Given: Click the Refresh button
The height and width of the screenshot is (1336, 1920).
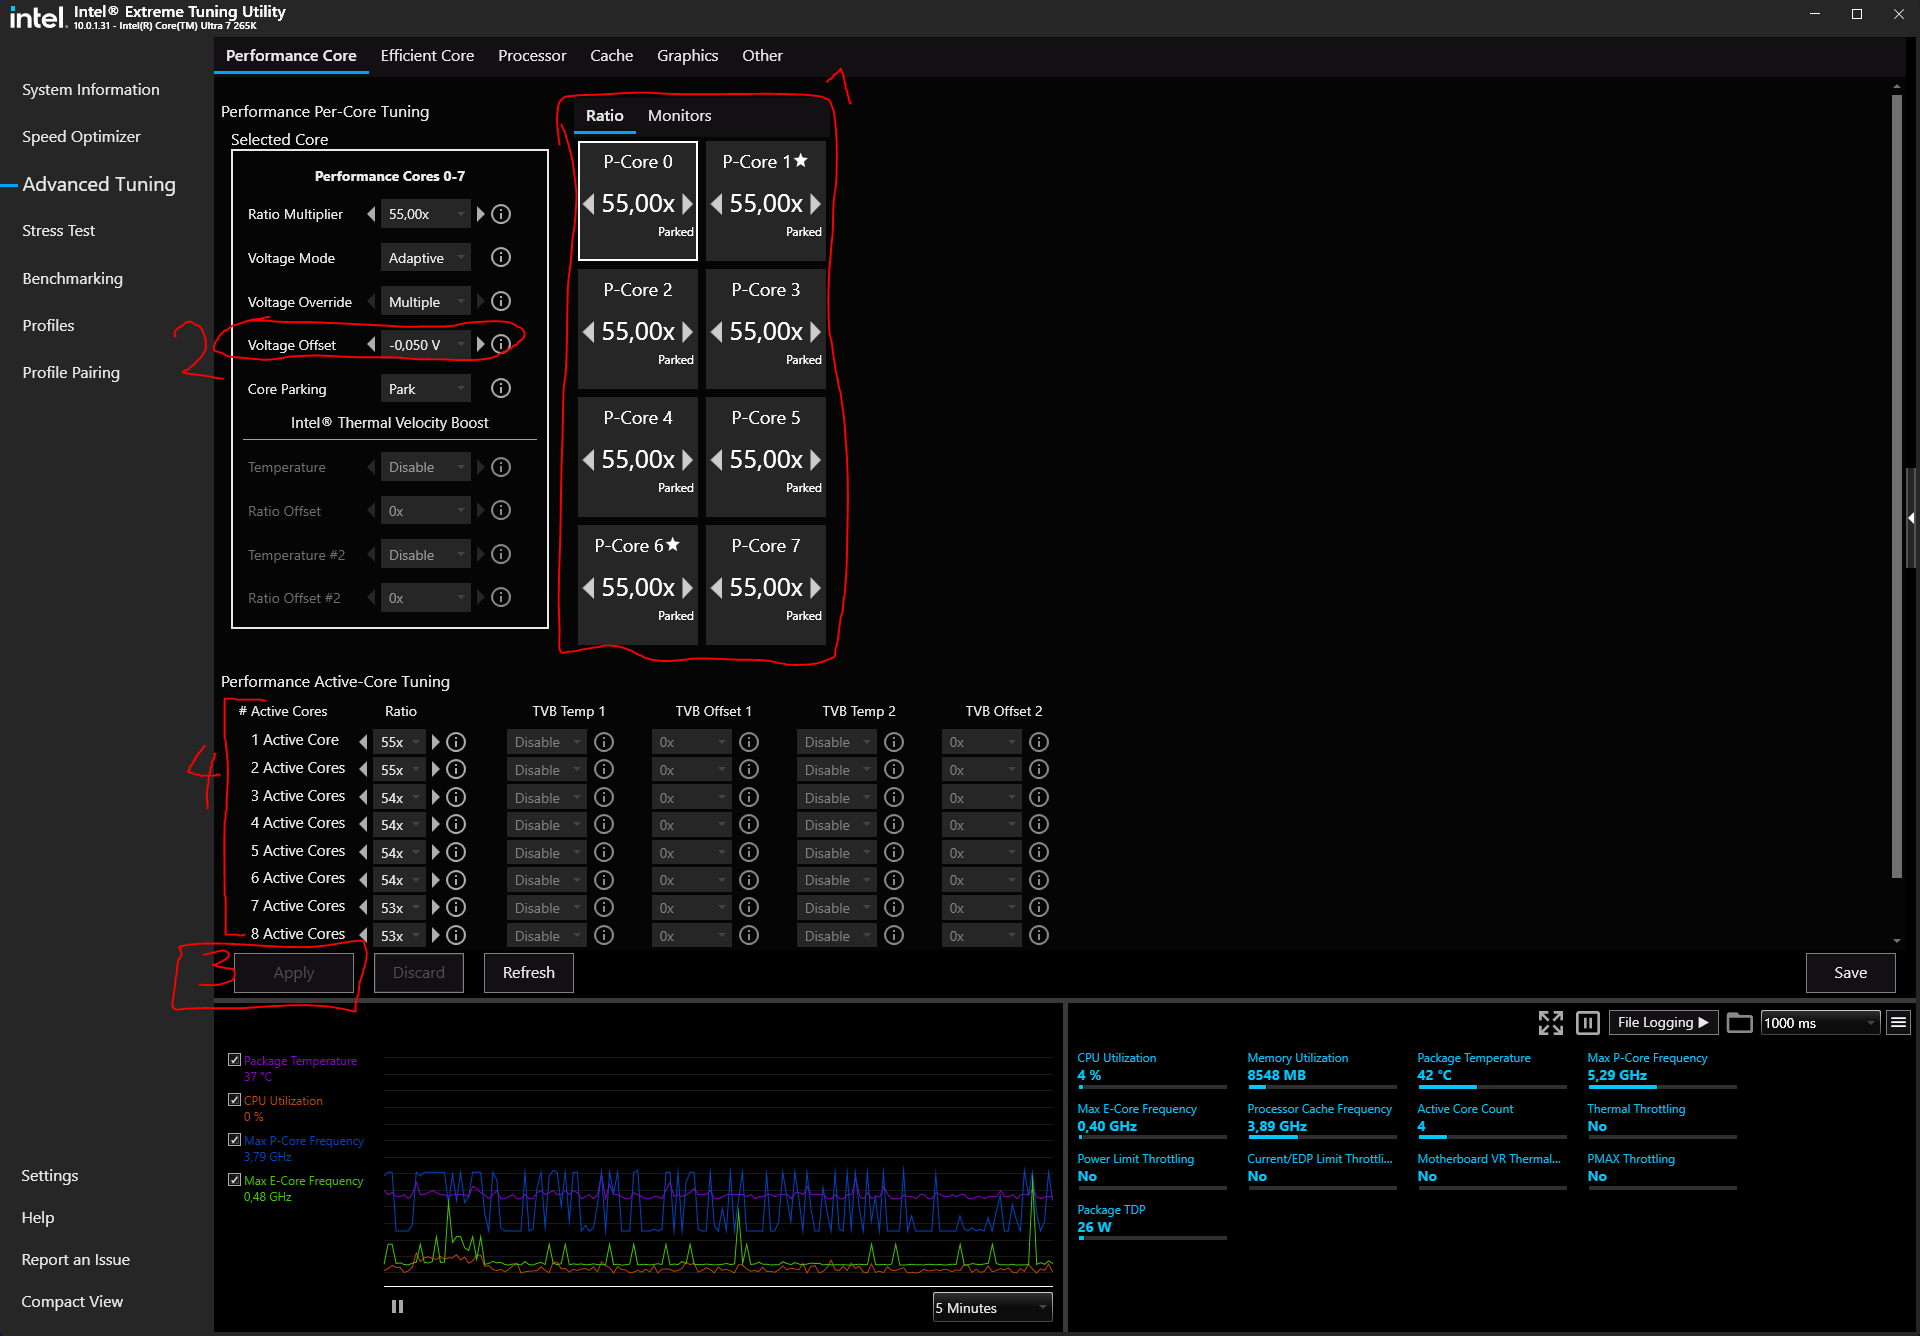Looking at the screenshot, I should [528, 972].
